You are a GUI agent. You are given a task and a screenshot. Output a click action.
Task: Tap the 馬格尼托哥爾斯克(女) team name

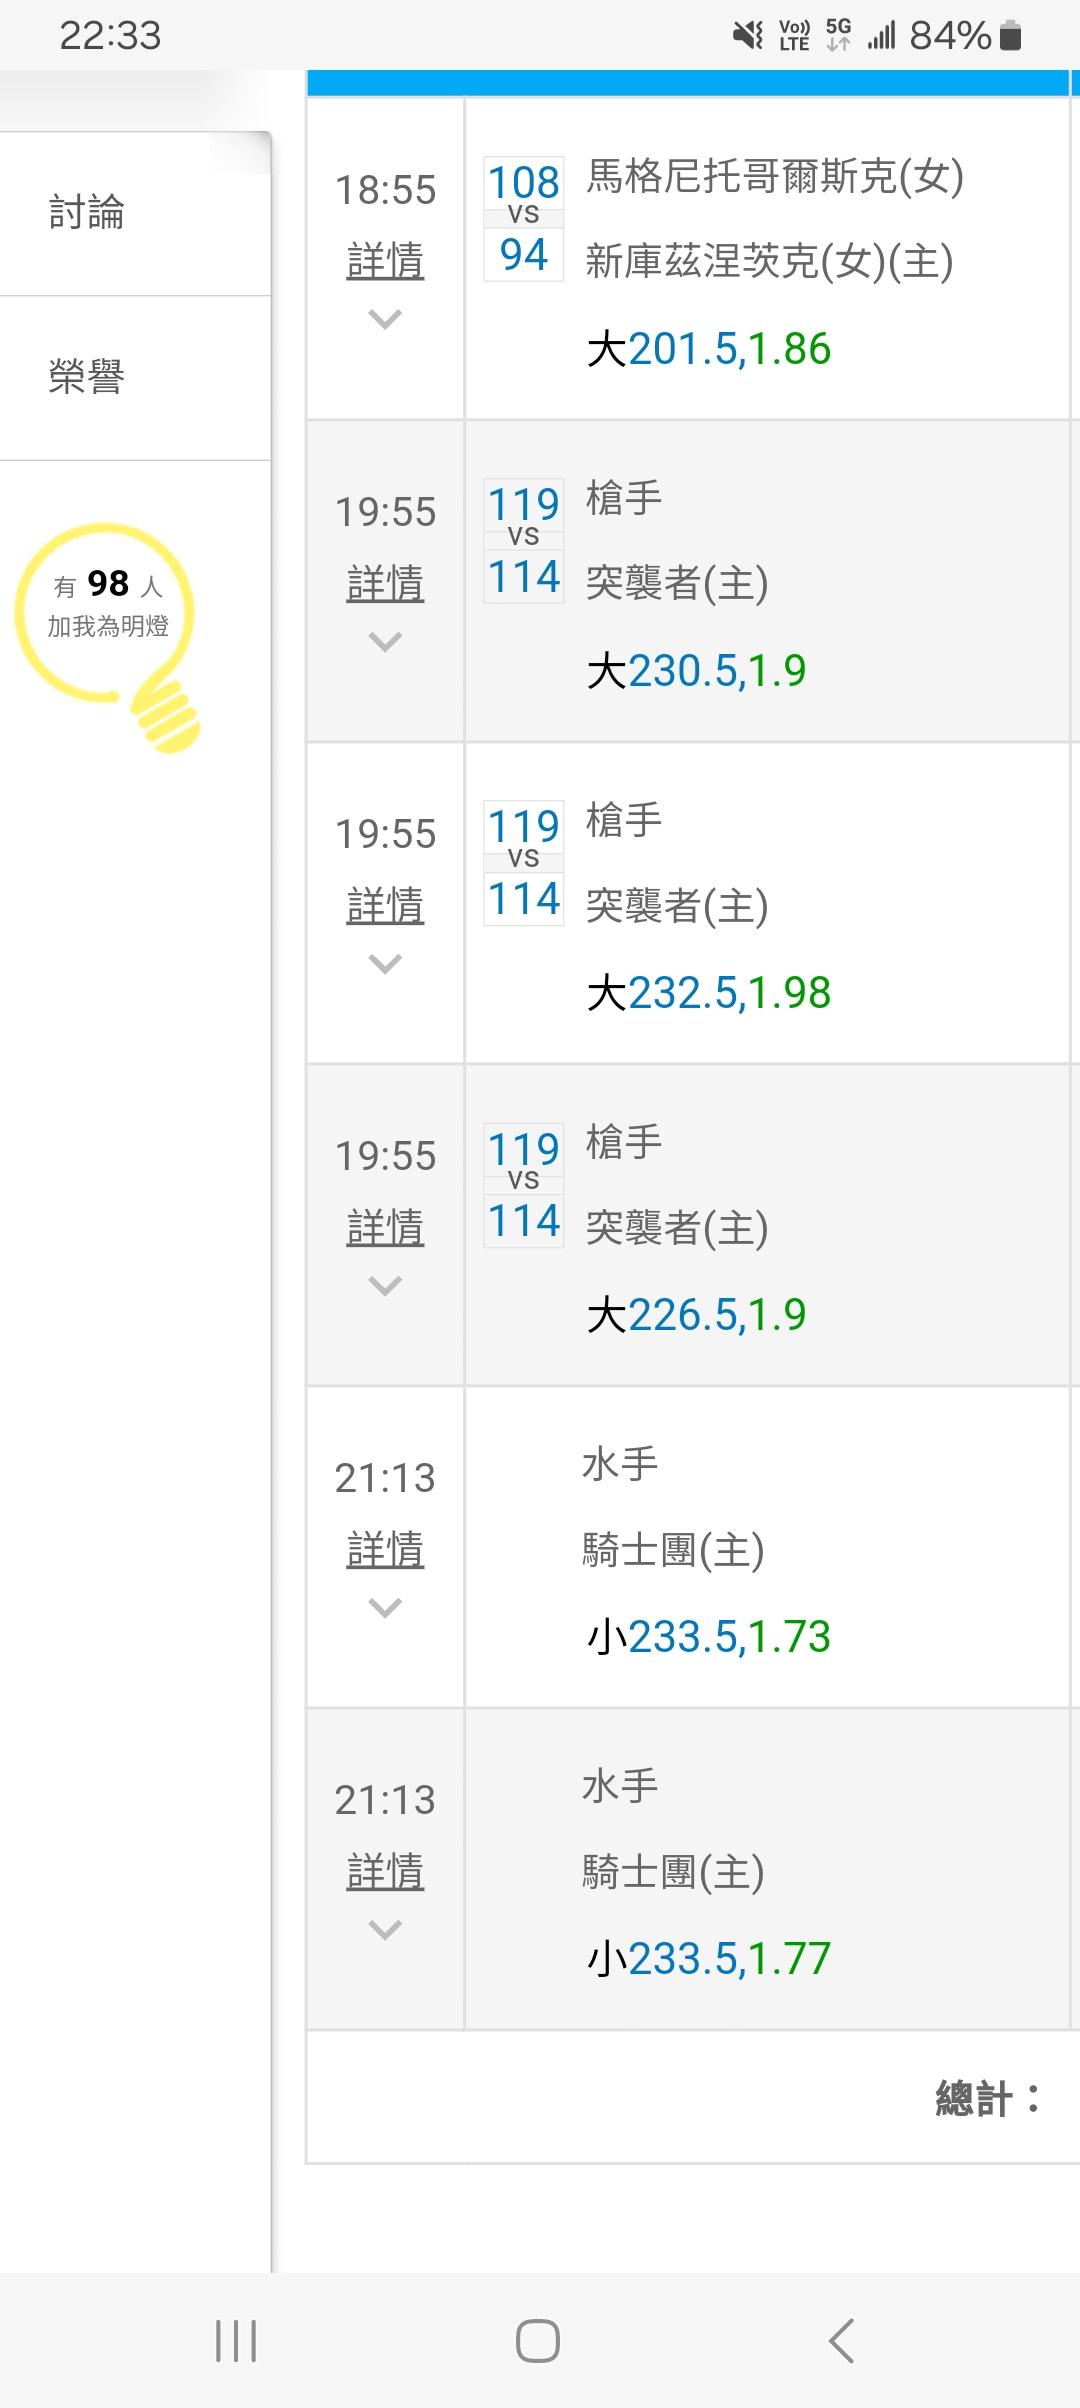pyautogui.click(x=774, y=177)
